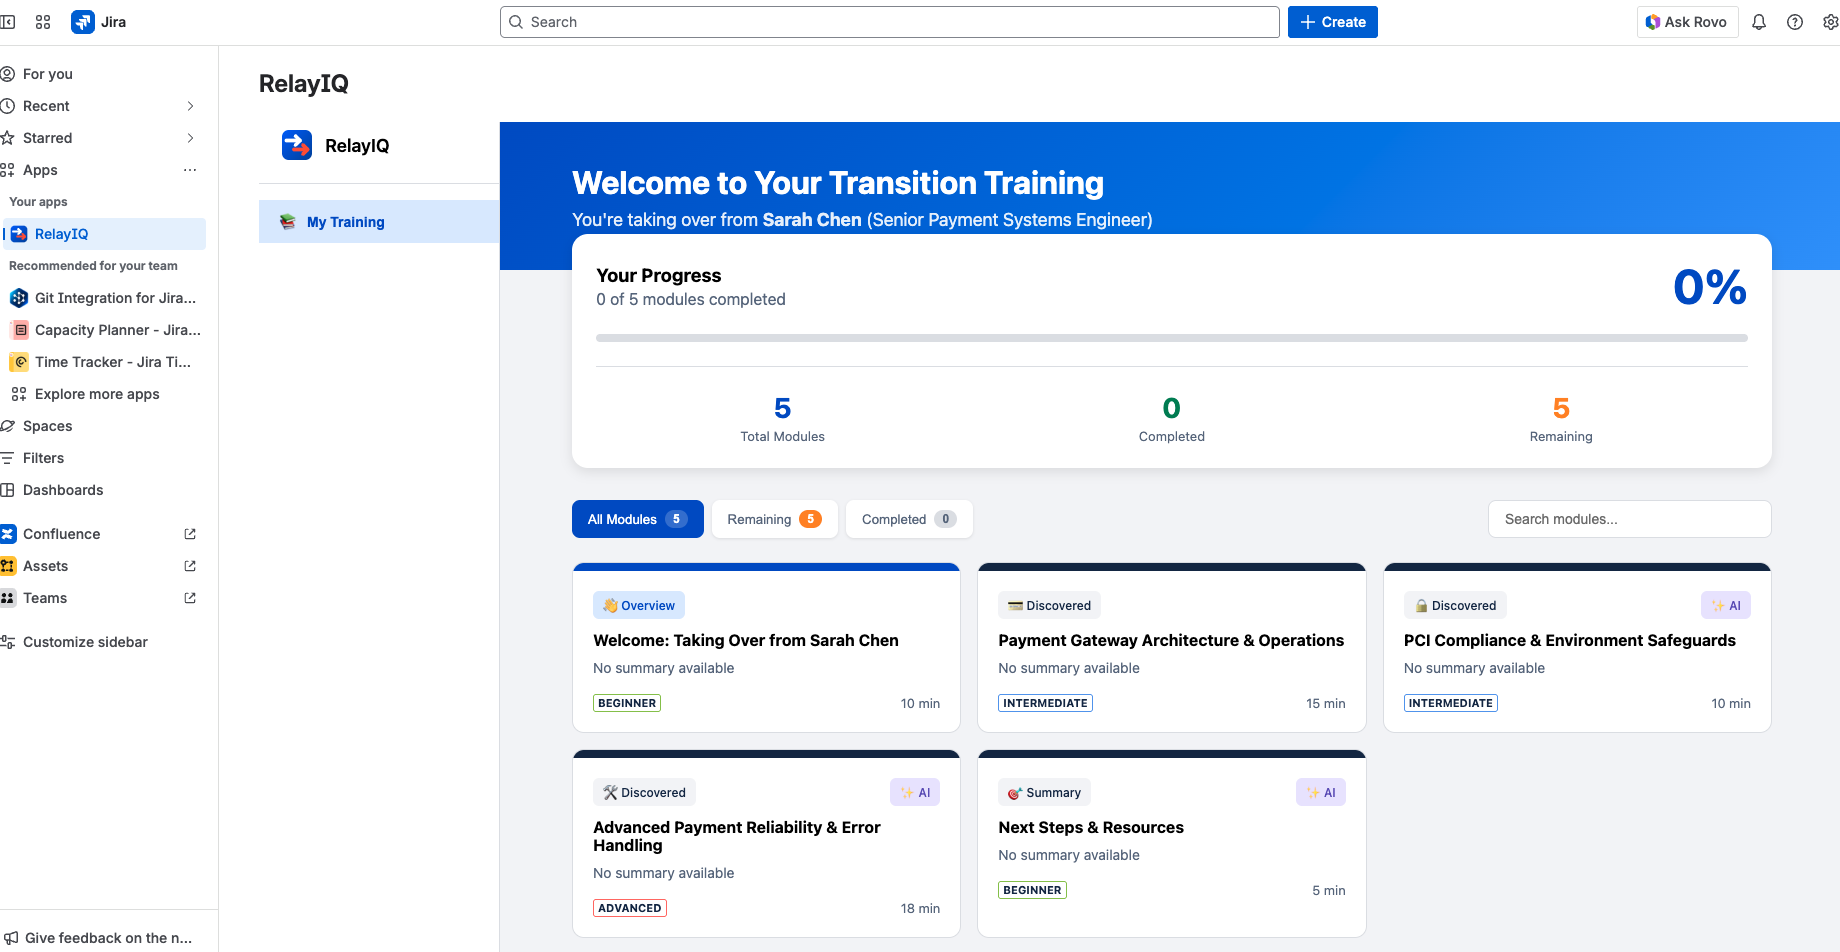Click the progress bar
This screenshot has width=1840, height=952.
click(x=1171, y=338)
